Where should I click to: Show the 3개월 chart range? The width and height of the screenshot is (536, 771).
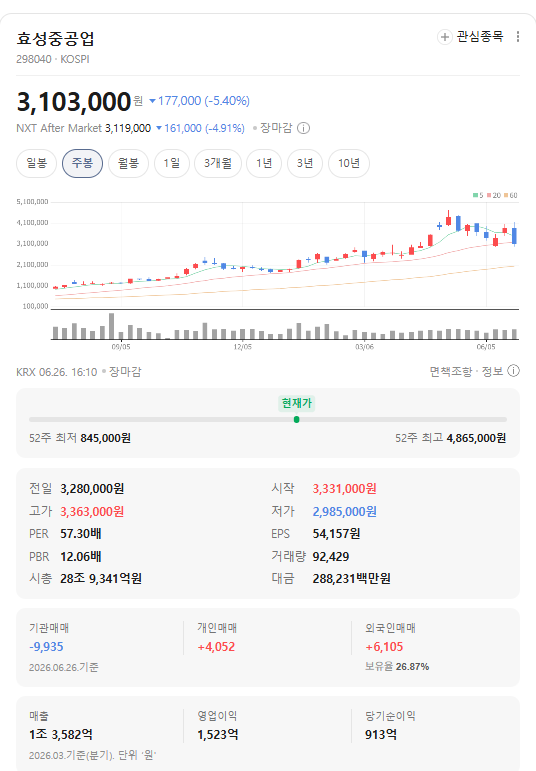pyautogui.click(x=218, y=163)
